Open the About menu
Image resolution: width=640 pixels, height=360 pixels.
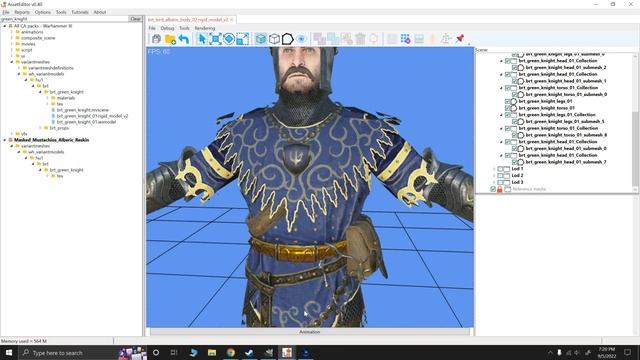click(x=100, y=12)
